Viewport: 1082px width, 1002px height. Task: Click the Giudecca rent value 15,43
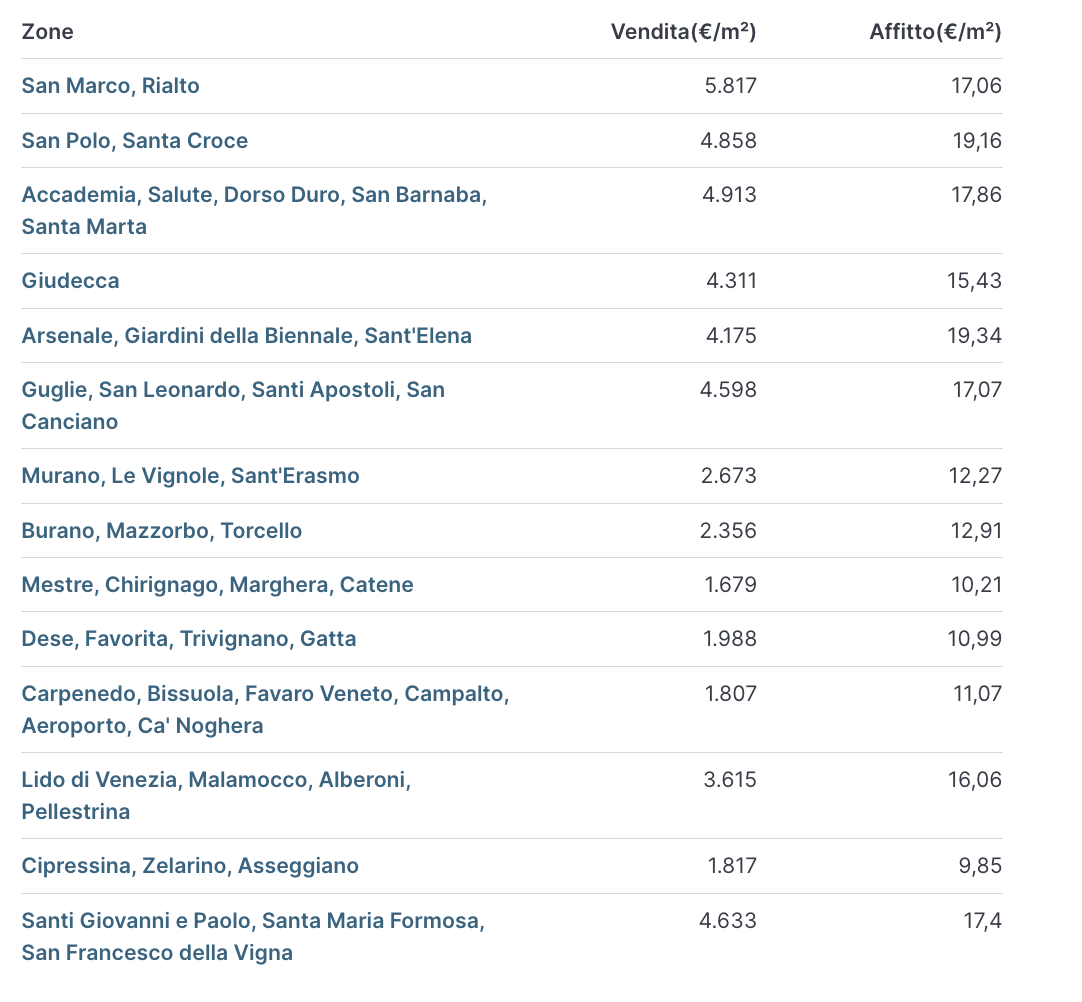click(974, 281)
